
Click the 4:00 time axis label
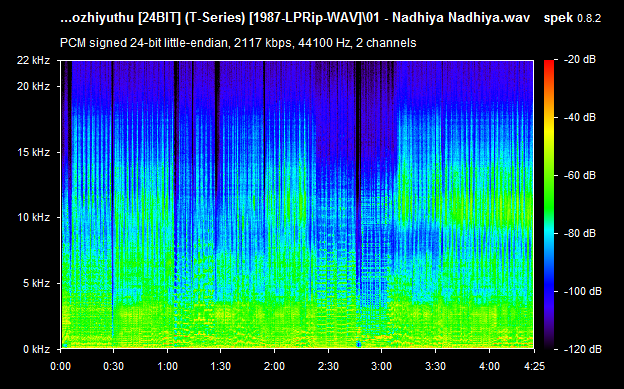(x=489, y=366)
